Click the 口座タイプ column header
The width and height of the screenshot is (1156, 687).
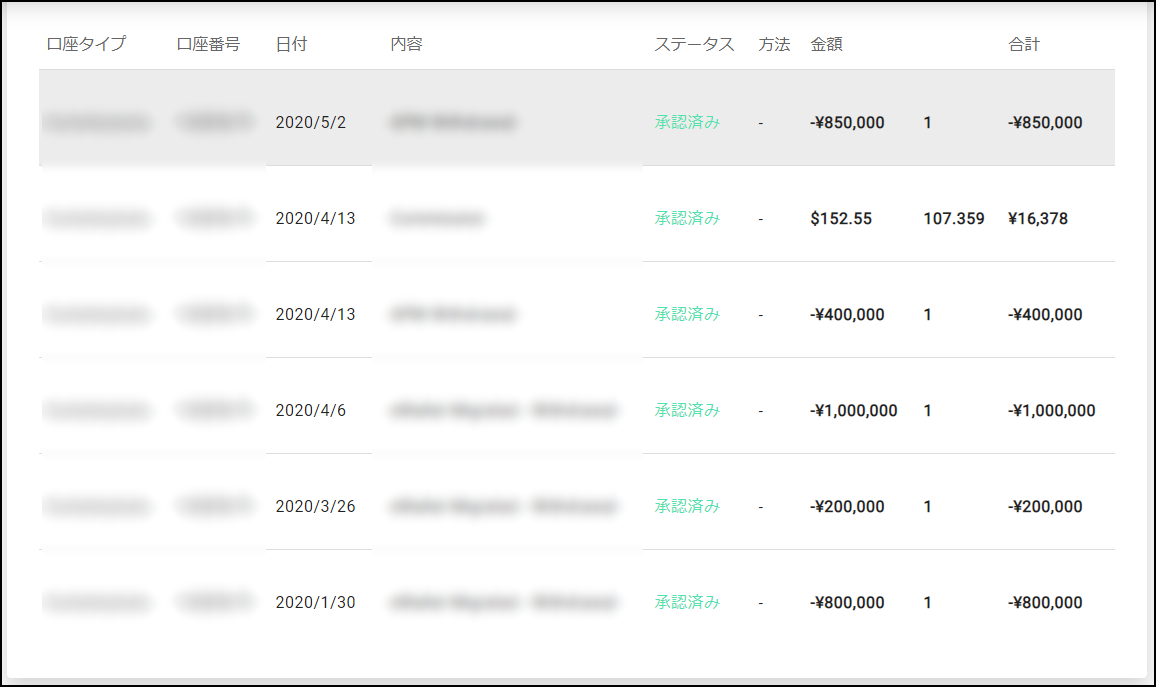coord(86,45)
